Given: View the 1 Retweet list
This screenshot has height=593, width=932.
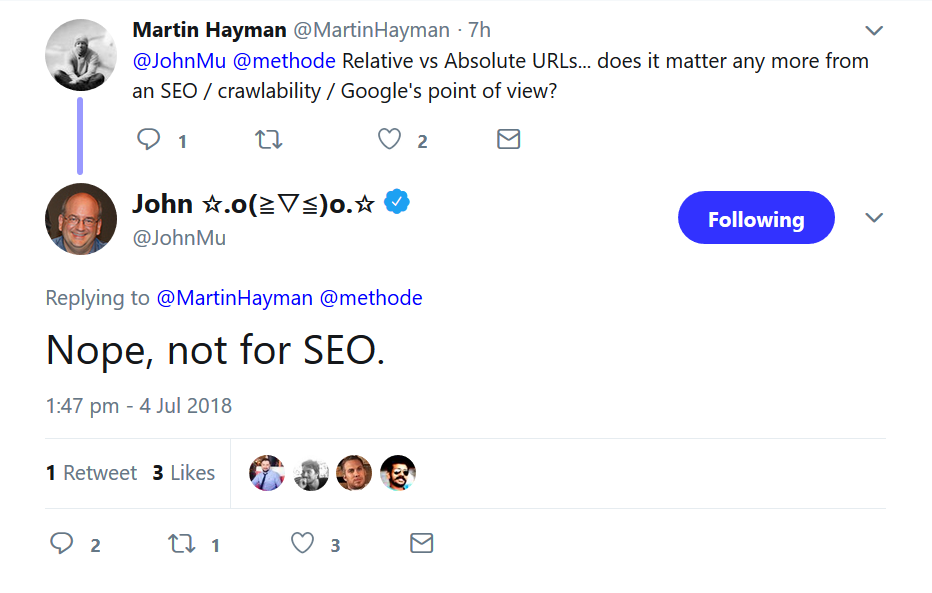Looking at the screenshot, I should tap(91, 472).
